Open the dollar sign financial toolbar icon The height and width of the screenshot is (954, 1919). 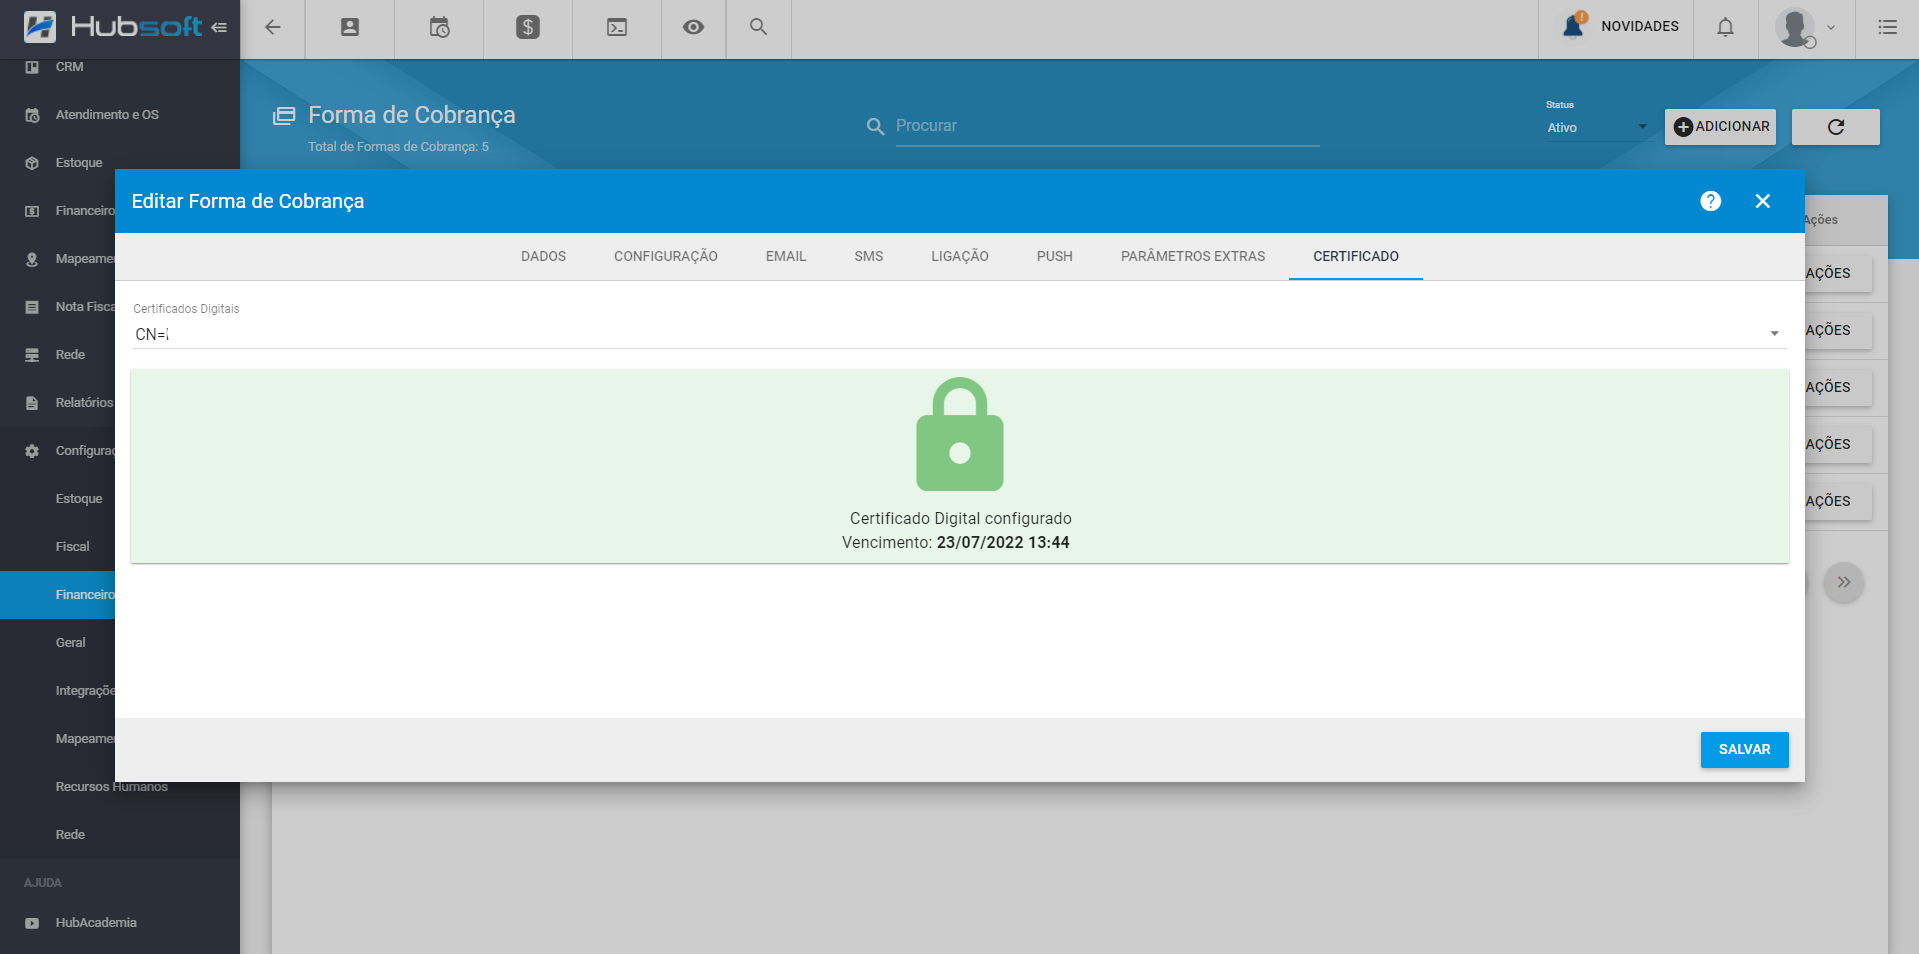click(x=528, y=27)
